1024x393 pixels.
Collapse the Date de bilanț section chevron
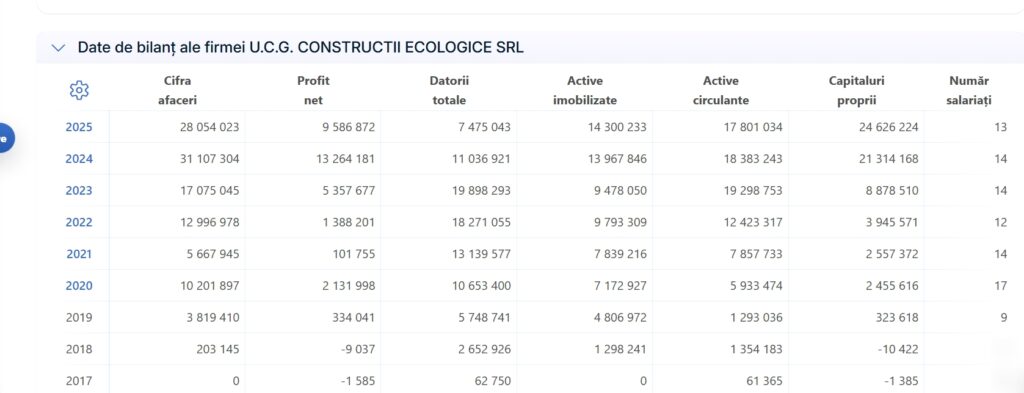(x=58, y=48)
